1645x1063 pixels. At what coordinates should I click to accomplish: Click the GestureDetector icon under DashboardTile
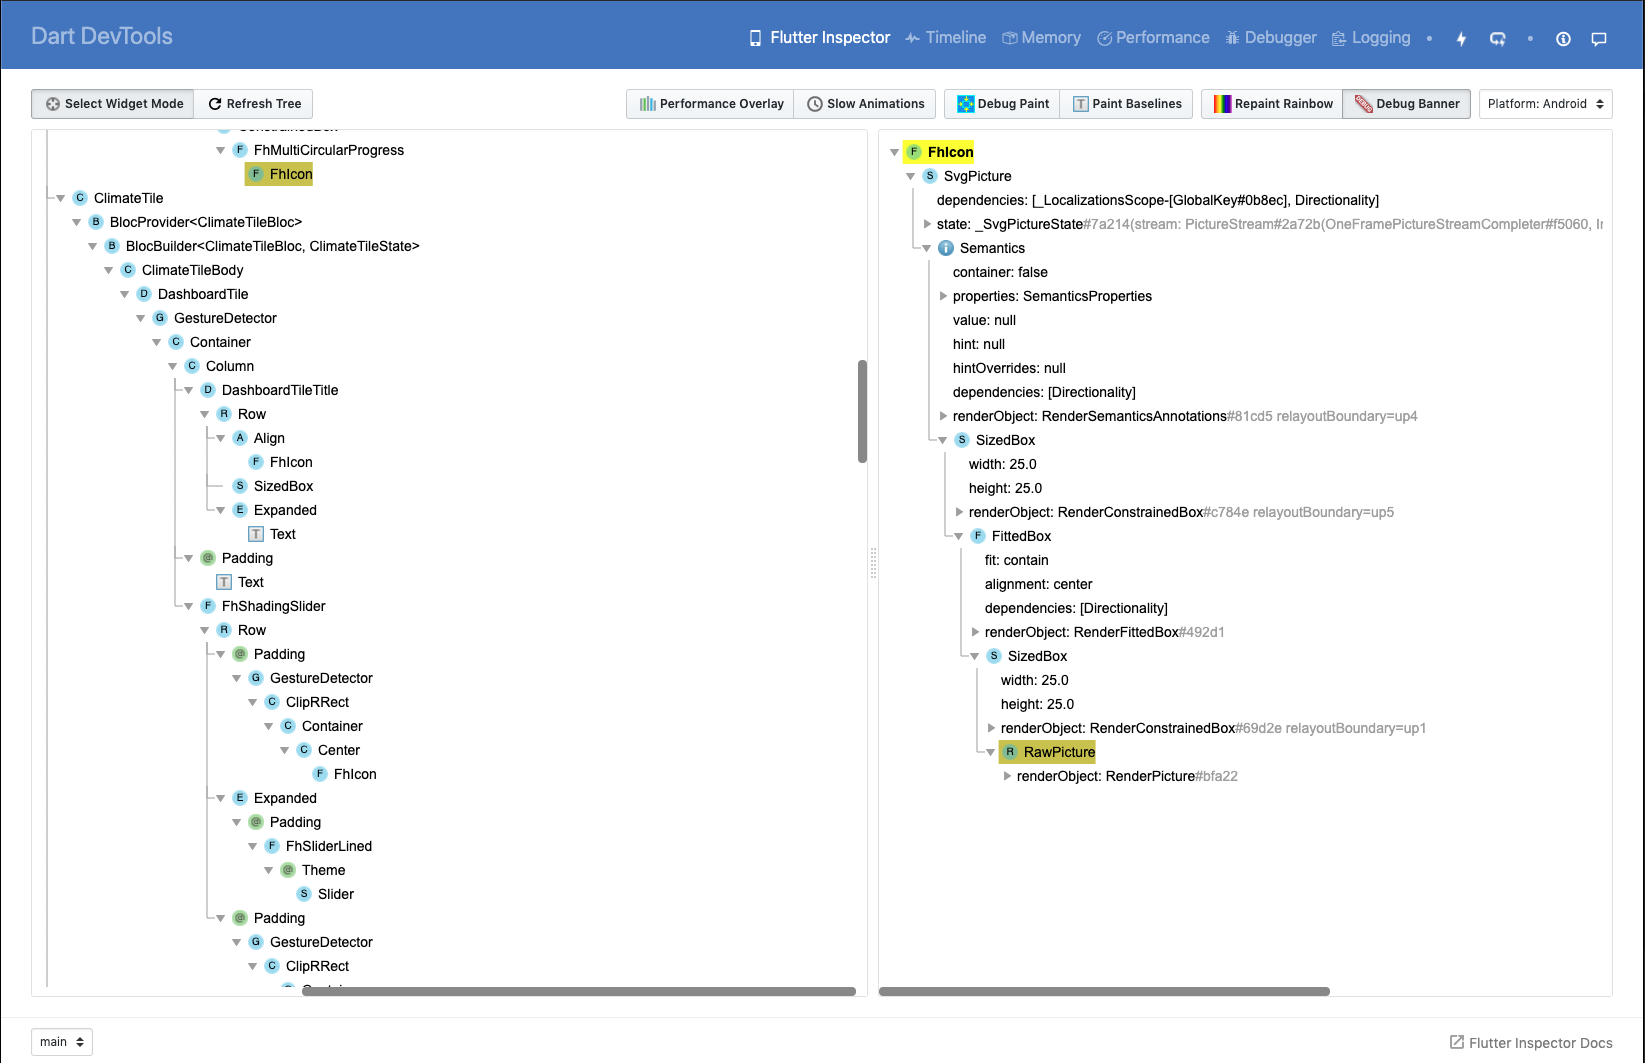point(160,318)
